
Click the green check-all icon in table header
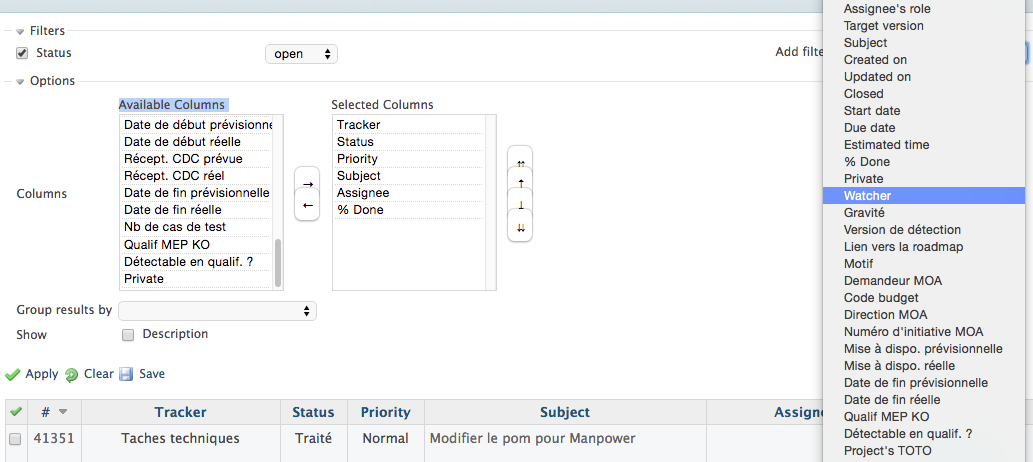(16, 412)
